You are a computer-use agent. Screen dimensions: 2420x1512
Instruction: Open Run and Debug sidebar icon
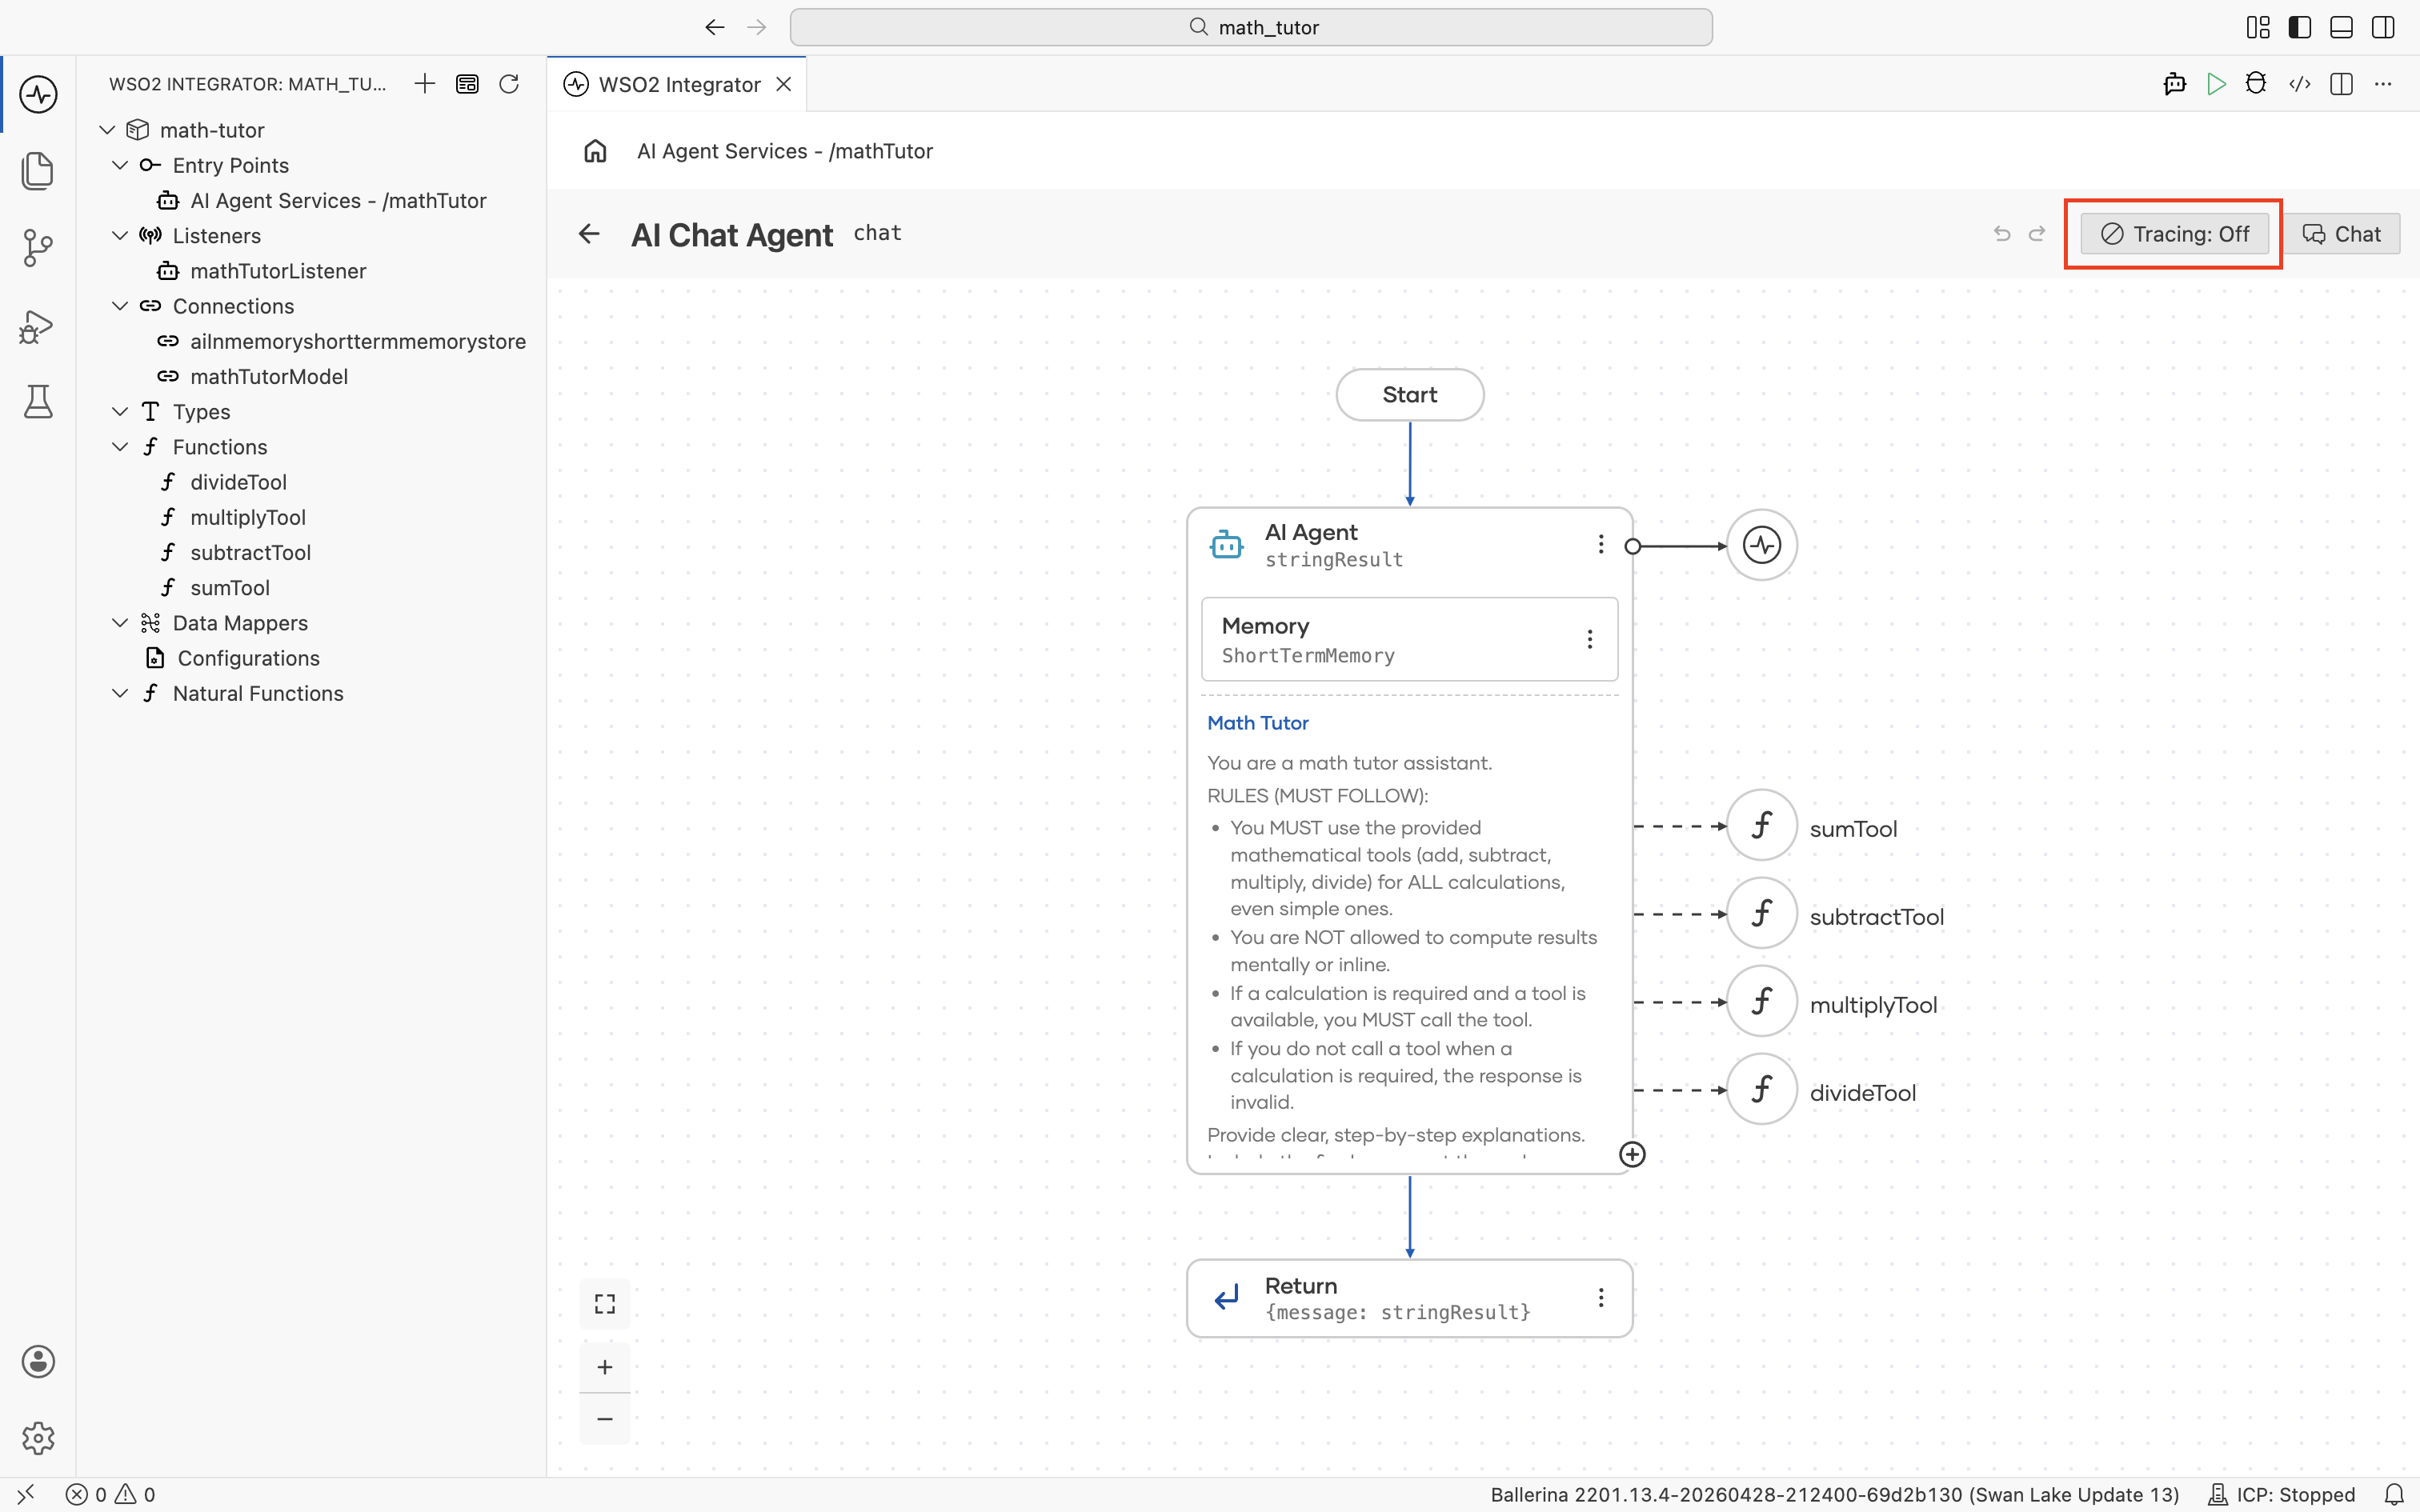pos(38,326)
